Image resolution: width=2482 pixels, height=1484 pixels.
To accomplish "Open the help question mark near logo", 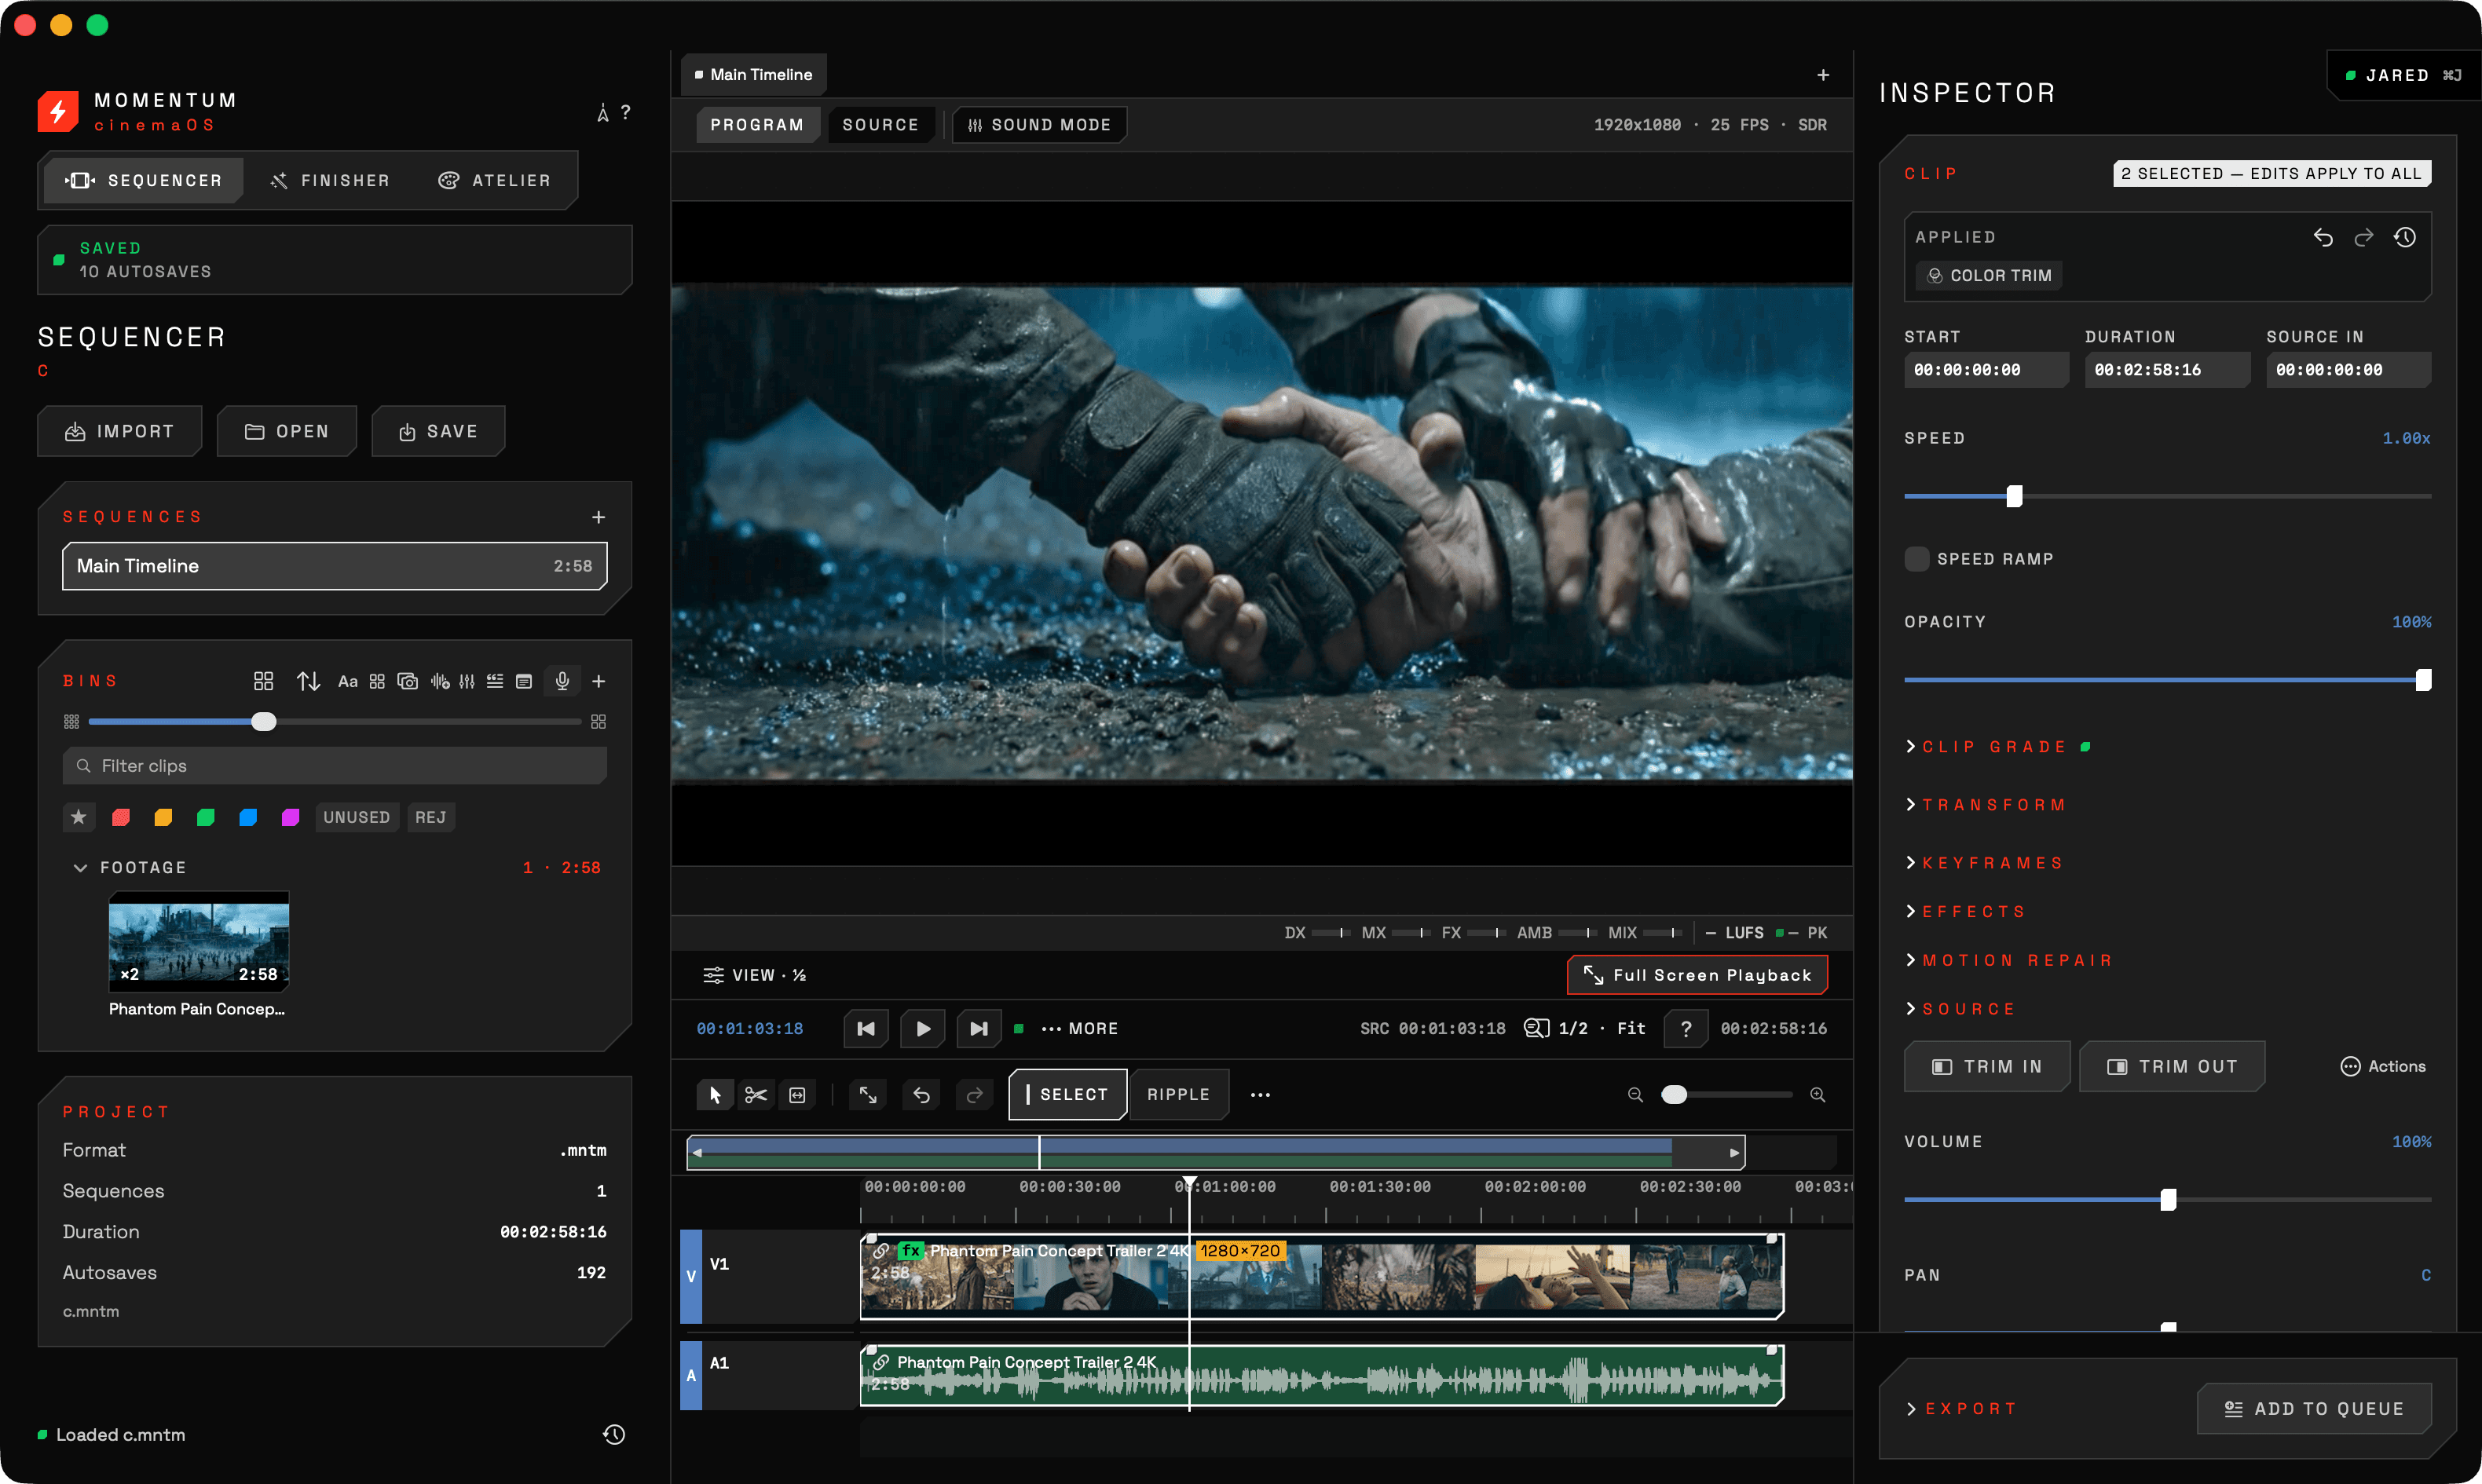I will [626, 112].
